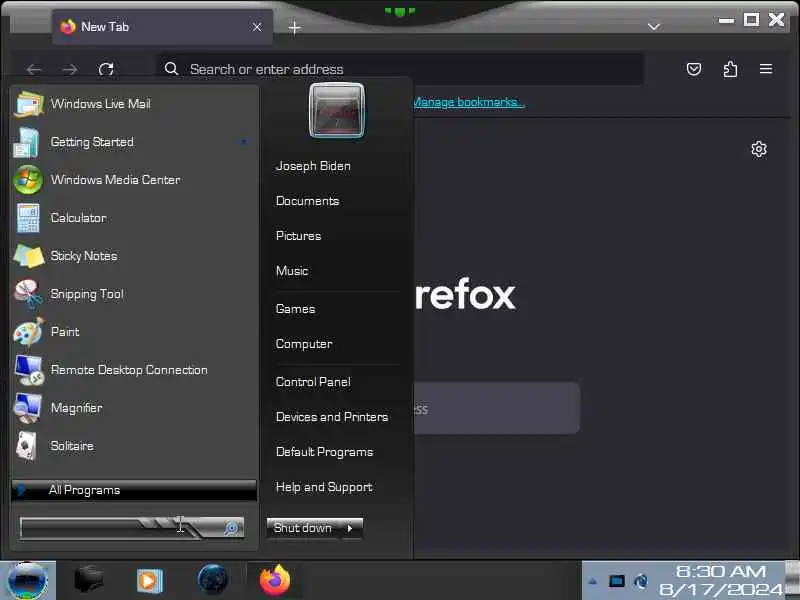
Task: Click the Firefox back arrow
Action: click(x=34, y=69)
